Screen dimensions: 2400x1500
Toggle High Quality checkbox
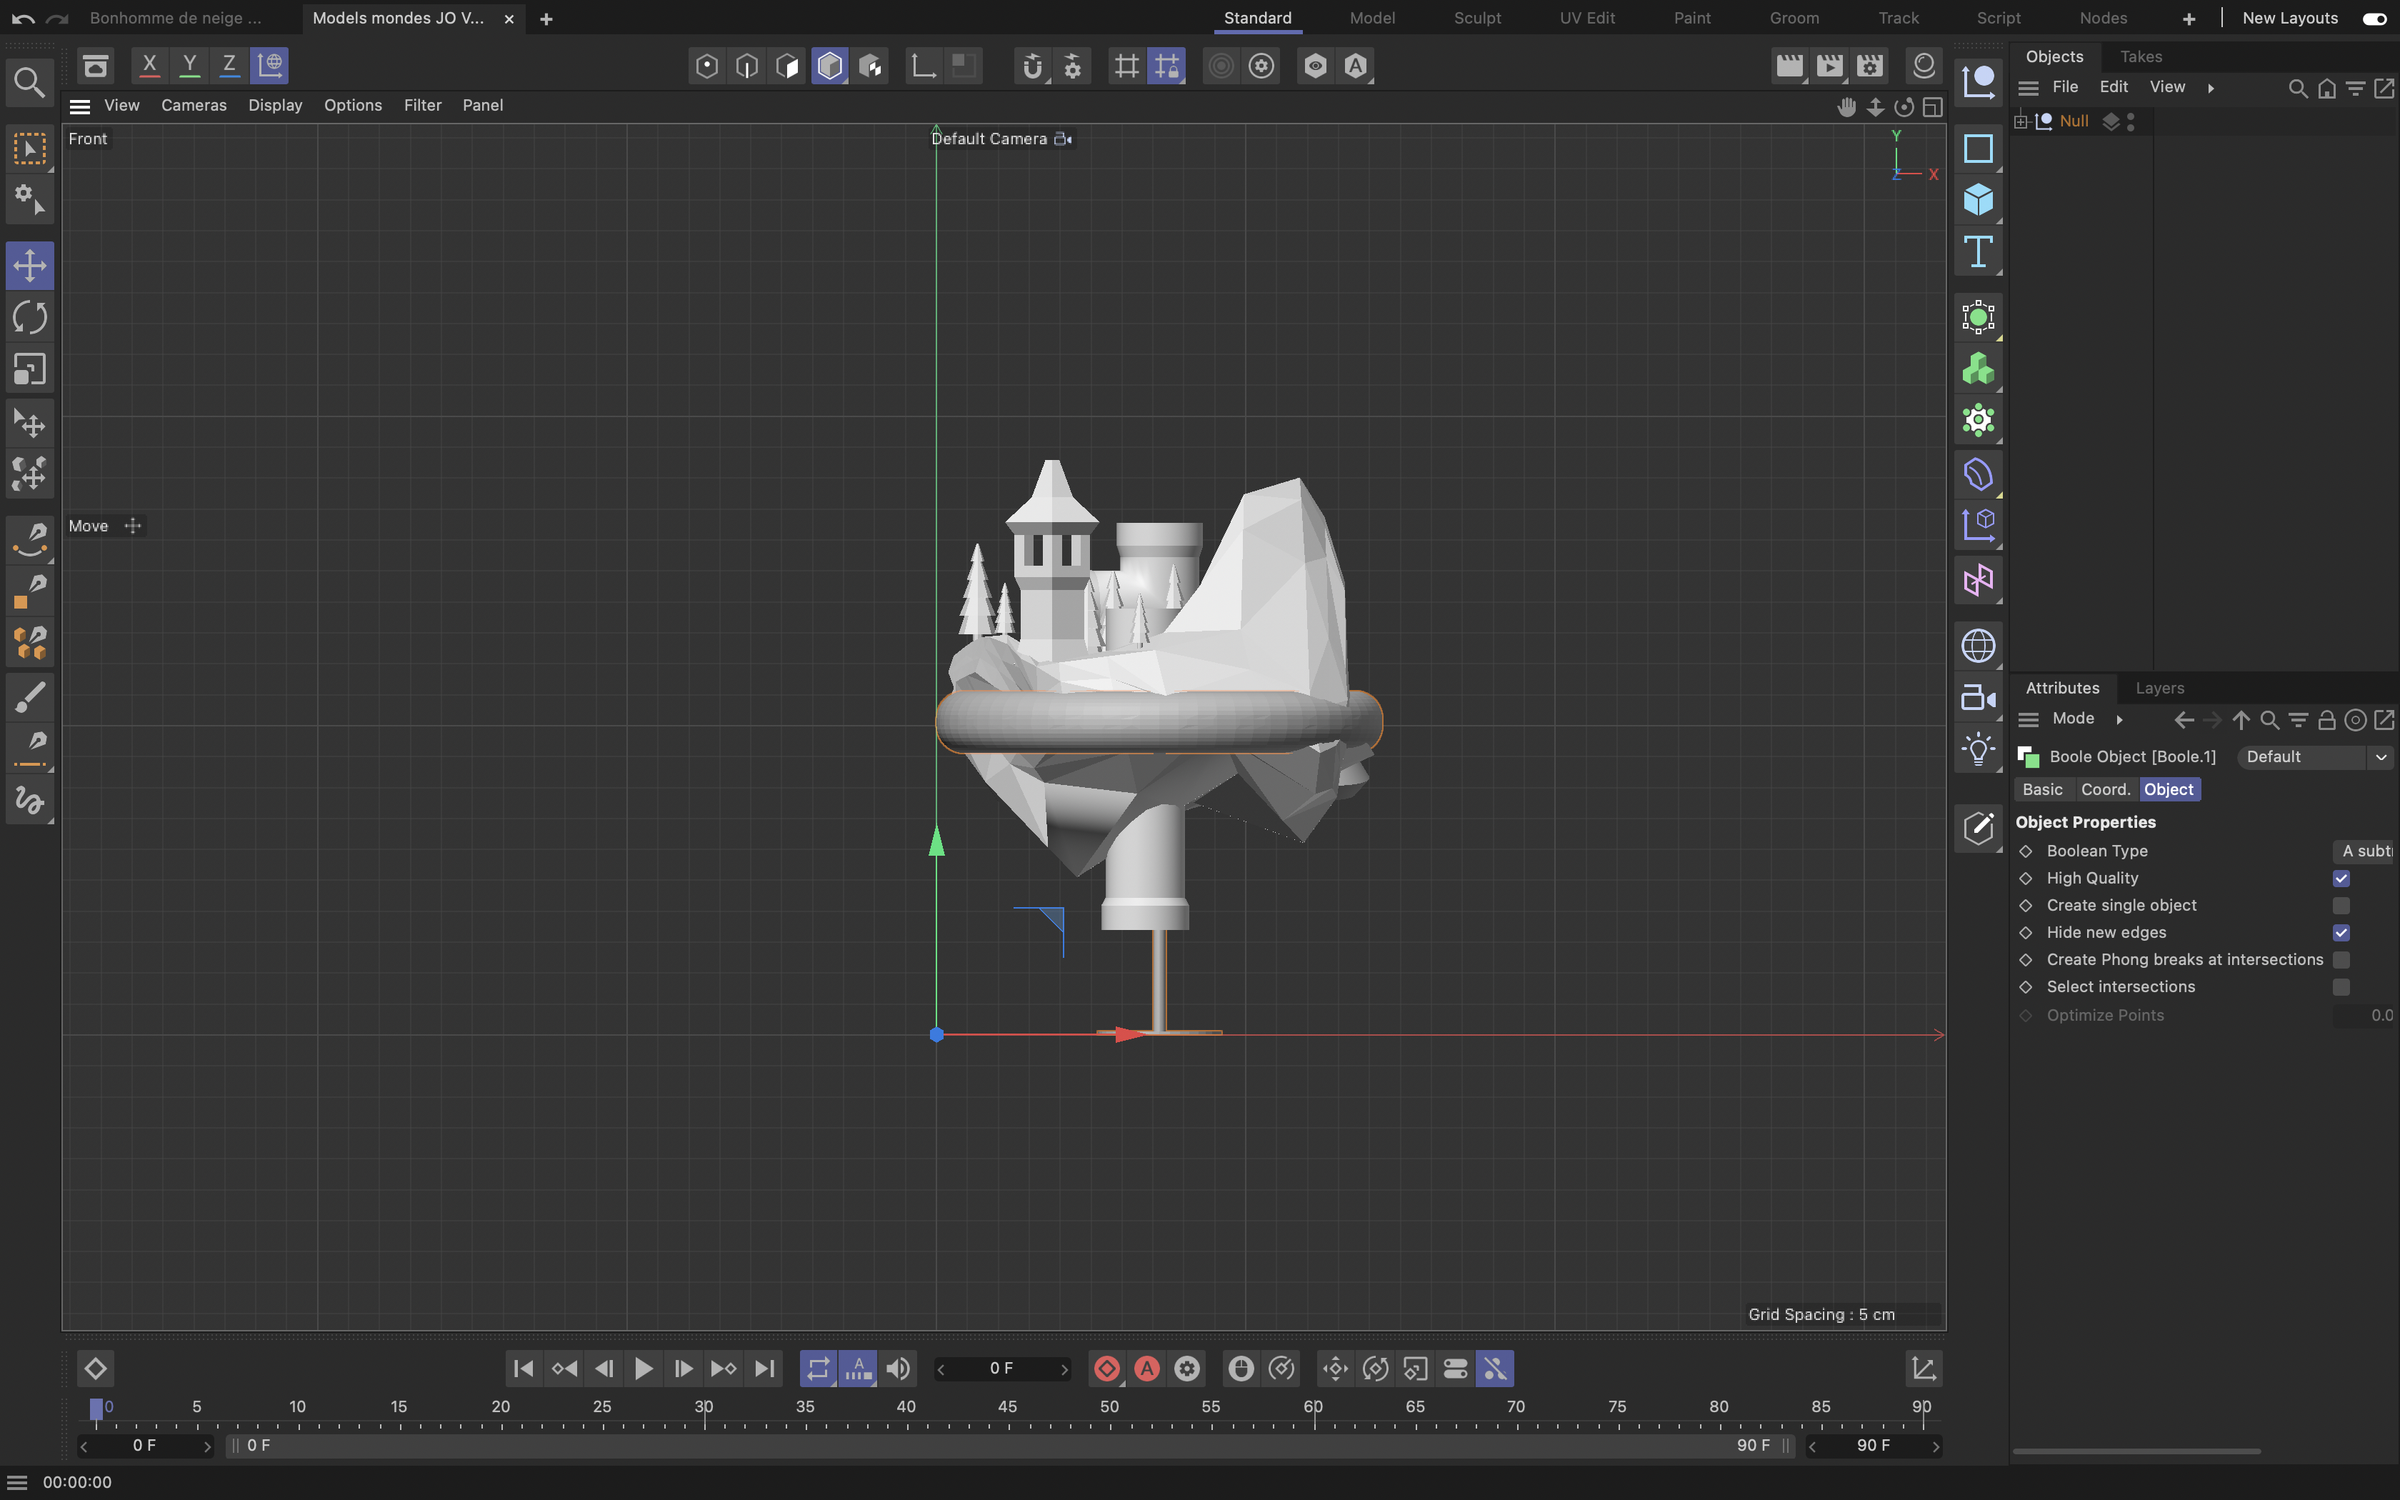(2341, 878)
